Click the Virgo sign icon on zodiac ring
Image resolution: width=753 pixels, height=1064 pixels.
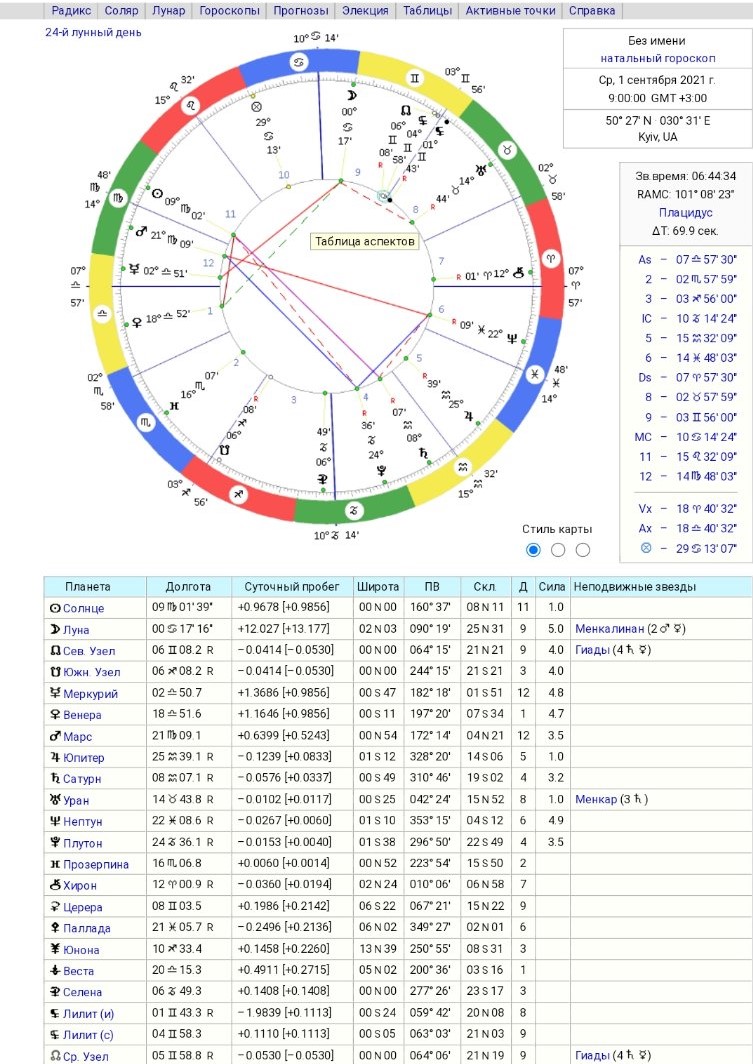[118, 198]
